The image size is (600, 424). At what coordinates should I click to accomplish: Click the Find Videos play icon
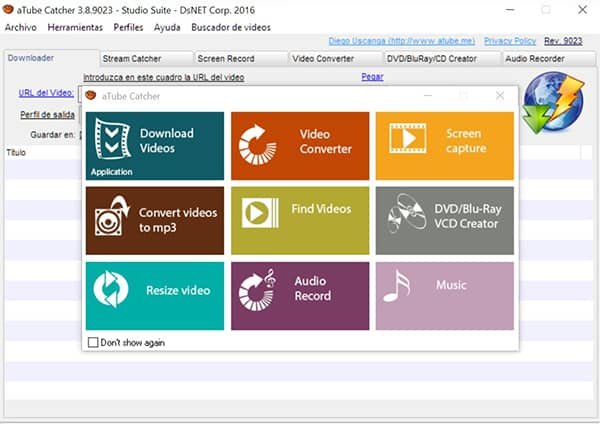[x=260, y=213]
